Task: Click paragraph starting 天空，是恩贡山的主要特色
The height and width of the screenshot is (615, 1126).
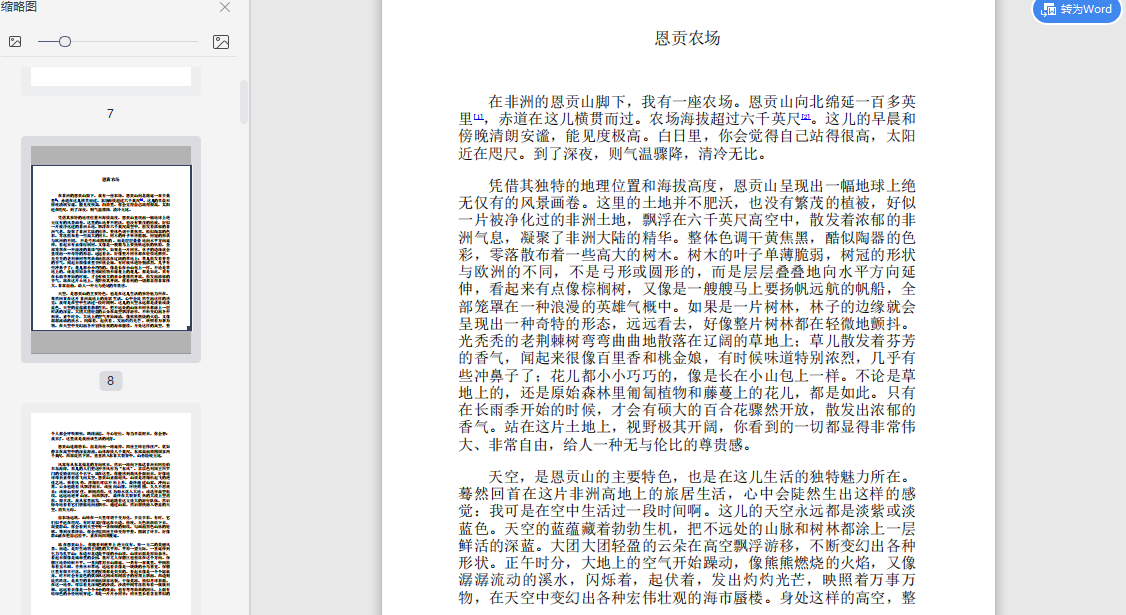Action: coord(687,537)
